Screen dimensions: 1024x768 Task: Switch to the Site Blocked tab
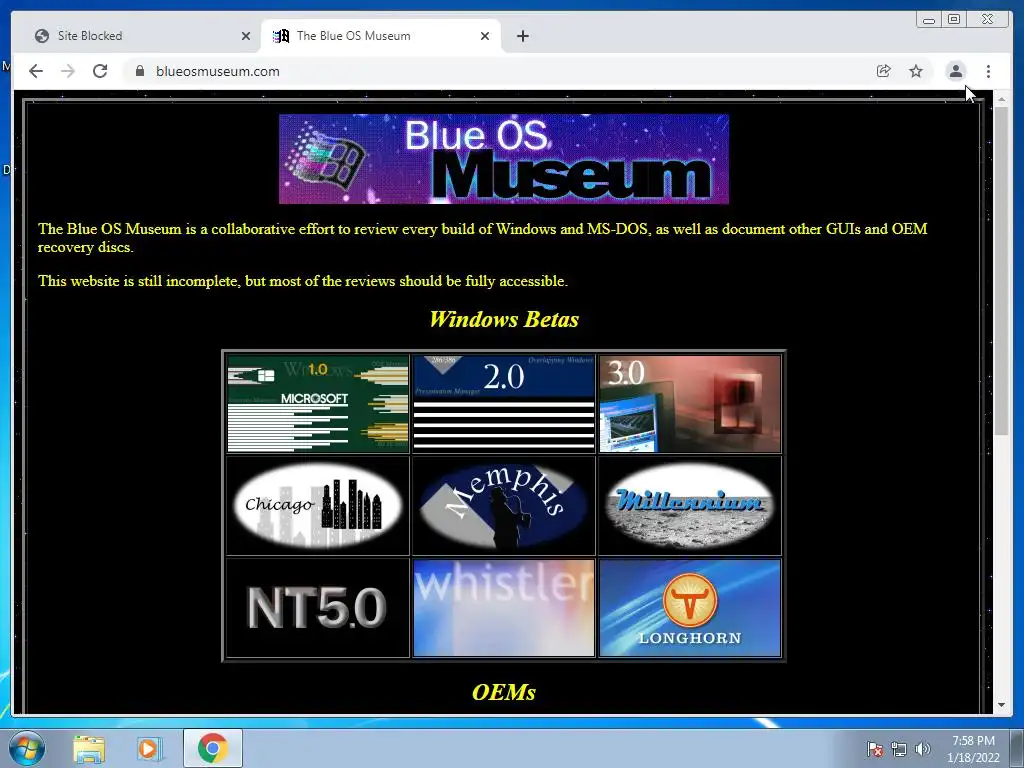(135, 36)
